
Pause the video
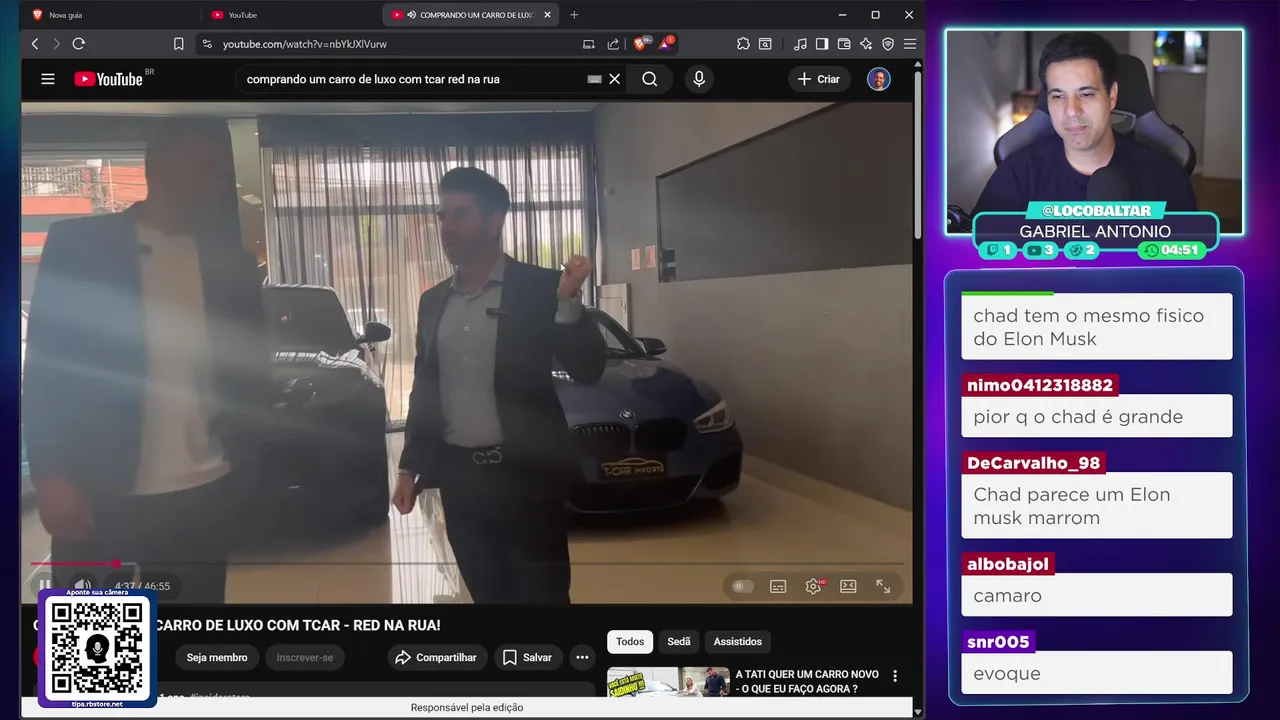click(x=45, y=586)
